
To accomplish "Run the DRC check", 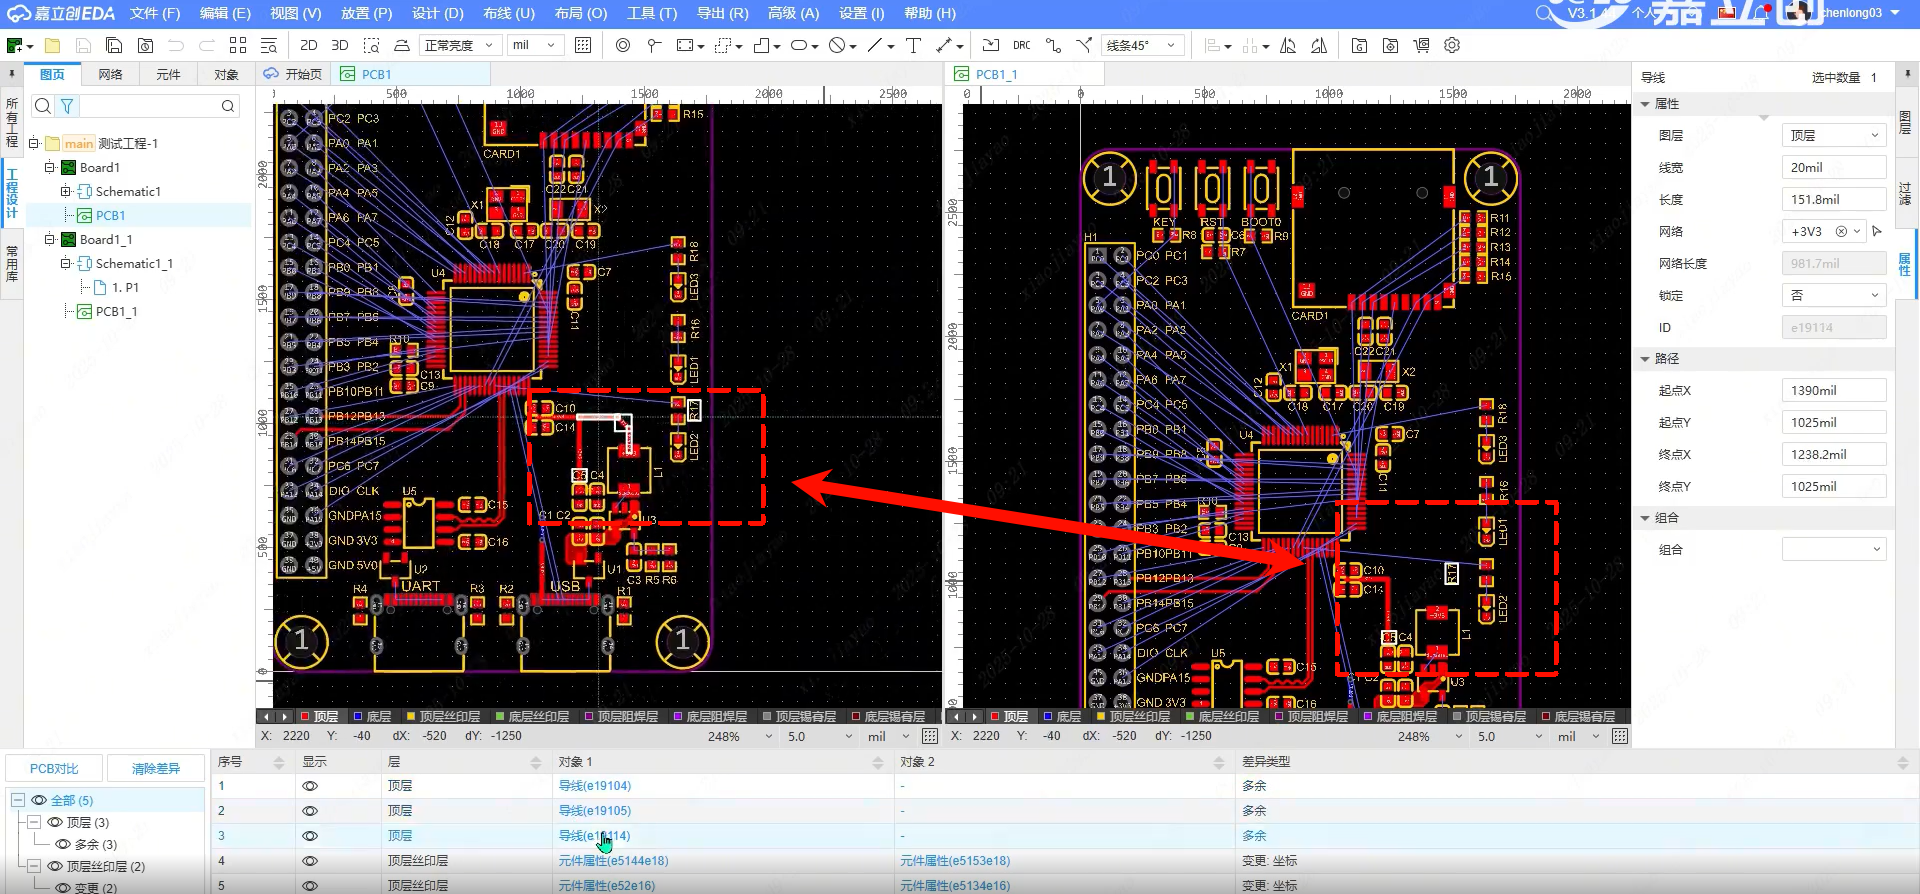I will (x=1022, y=45).
